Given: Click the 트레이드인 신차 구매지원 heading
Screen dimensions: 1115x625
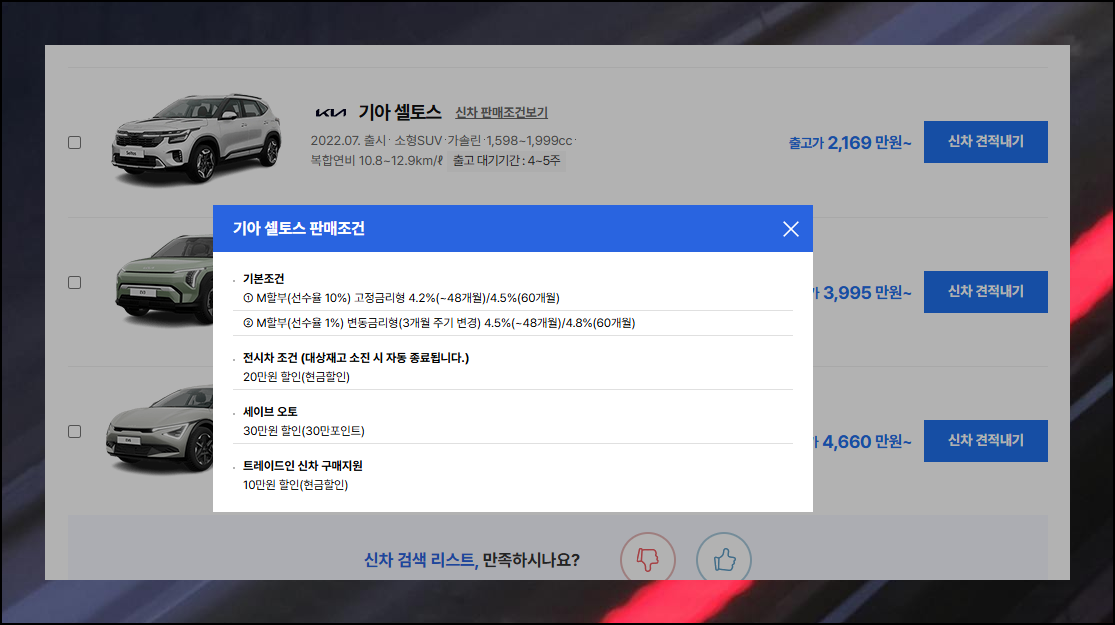Looking at the screenshot, I should click(303, 466).
